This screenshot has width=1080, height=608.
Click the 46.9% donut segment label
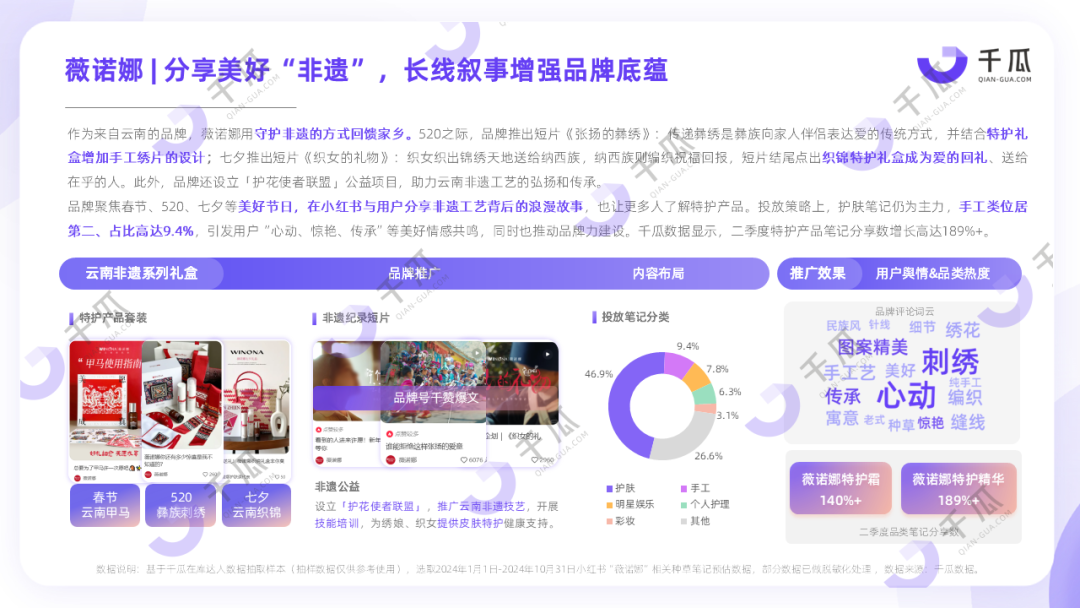click(x=599, y=374)
